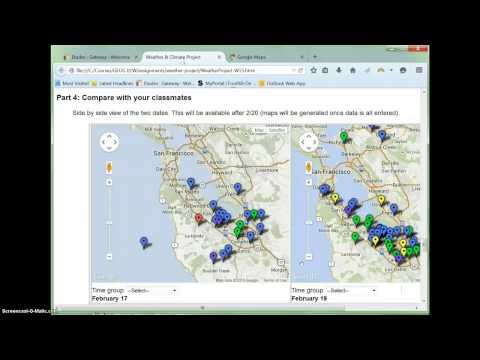Click the zoom slider handle on left map

click(x=109, y=223)
